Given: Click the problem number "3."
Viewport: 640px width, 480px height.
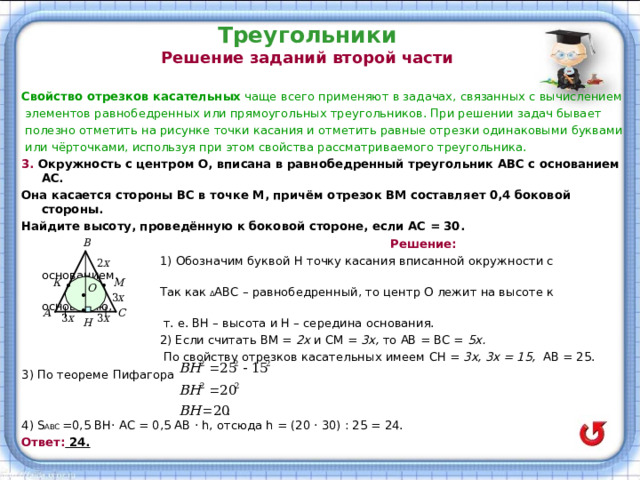Looking at the screenshot, I should pos(28,164).
